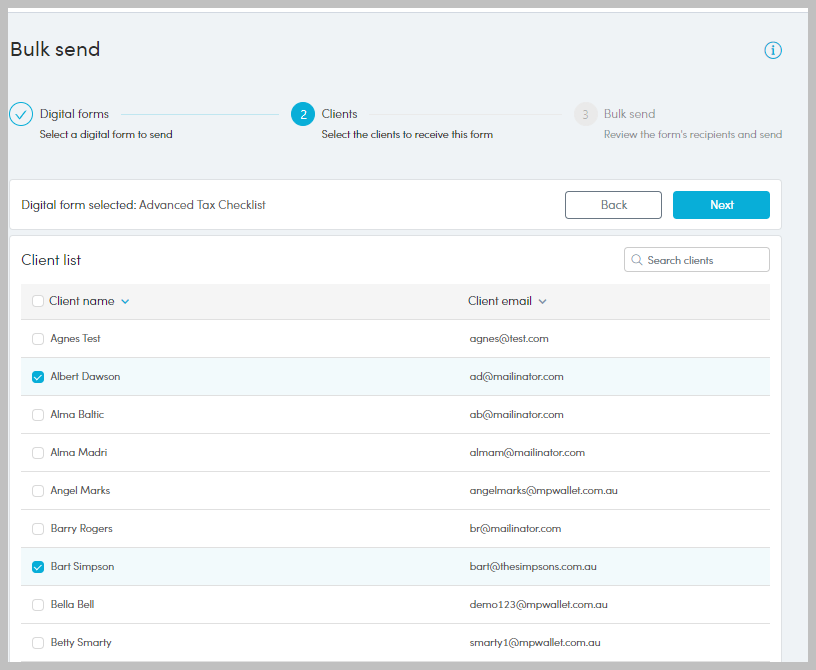Click the step 3 Bulk send circle

tap(585, 114)
